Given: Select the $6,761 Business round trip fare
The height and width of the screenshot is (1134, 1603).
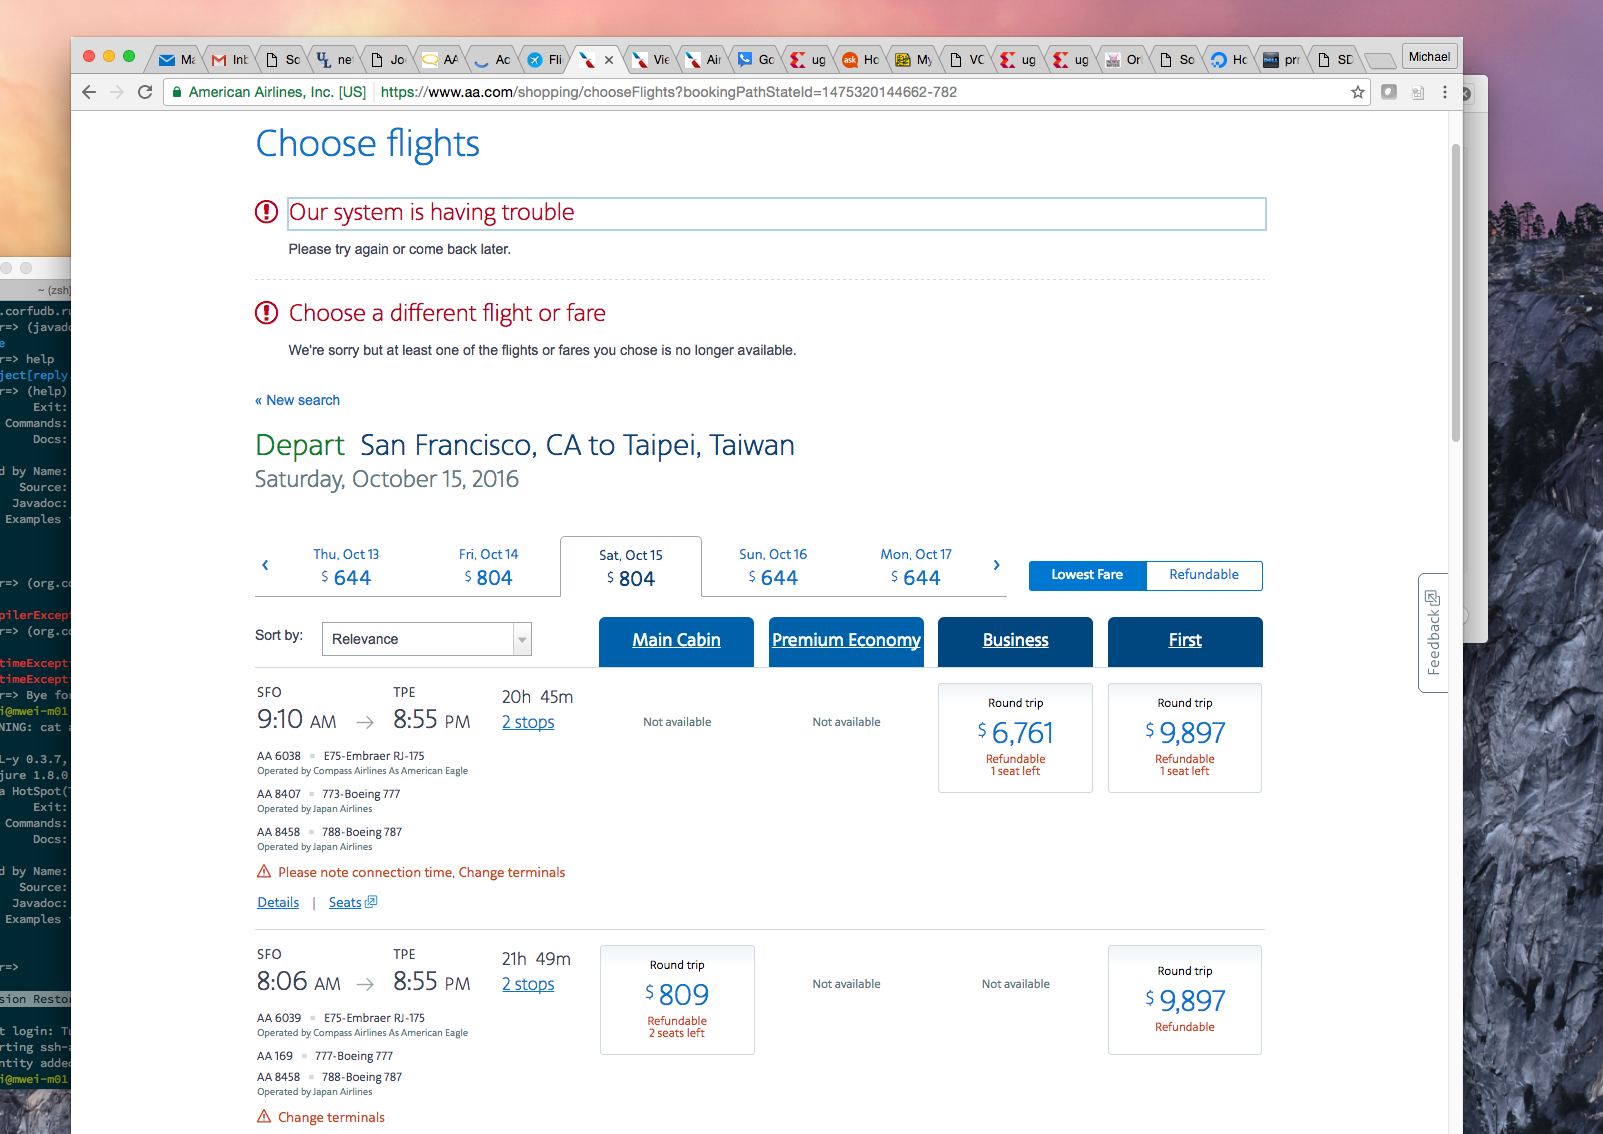Looking at the screenshot, I should 1015,738.
